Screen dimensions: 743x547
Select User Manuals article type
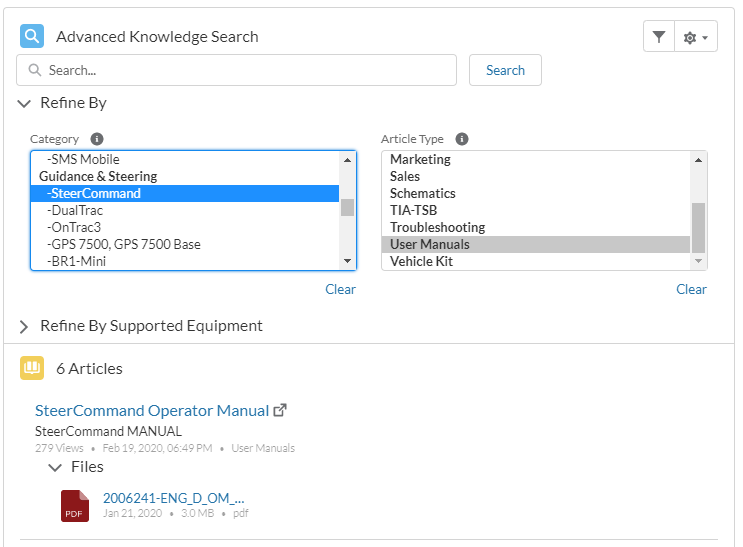pos(536,245)
